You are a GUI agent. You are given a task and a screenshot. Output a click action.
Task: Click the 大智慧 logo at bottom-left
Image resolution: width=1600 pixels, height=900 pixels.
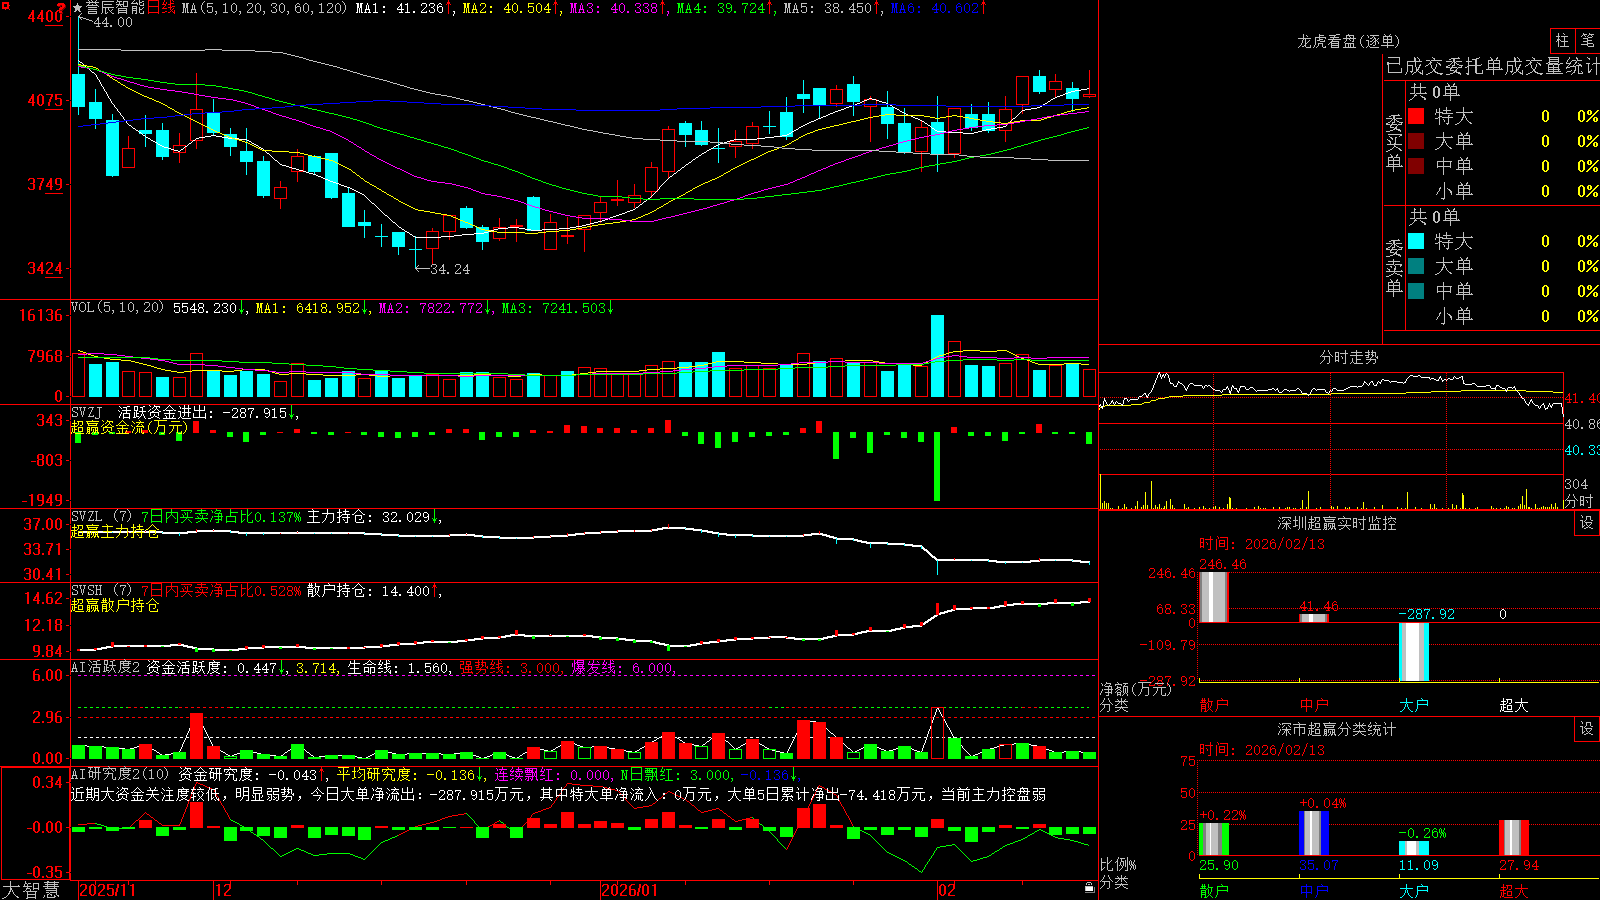[x=31, y=889]
